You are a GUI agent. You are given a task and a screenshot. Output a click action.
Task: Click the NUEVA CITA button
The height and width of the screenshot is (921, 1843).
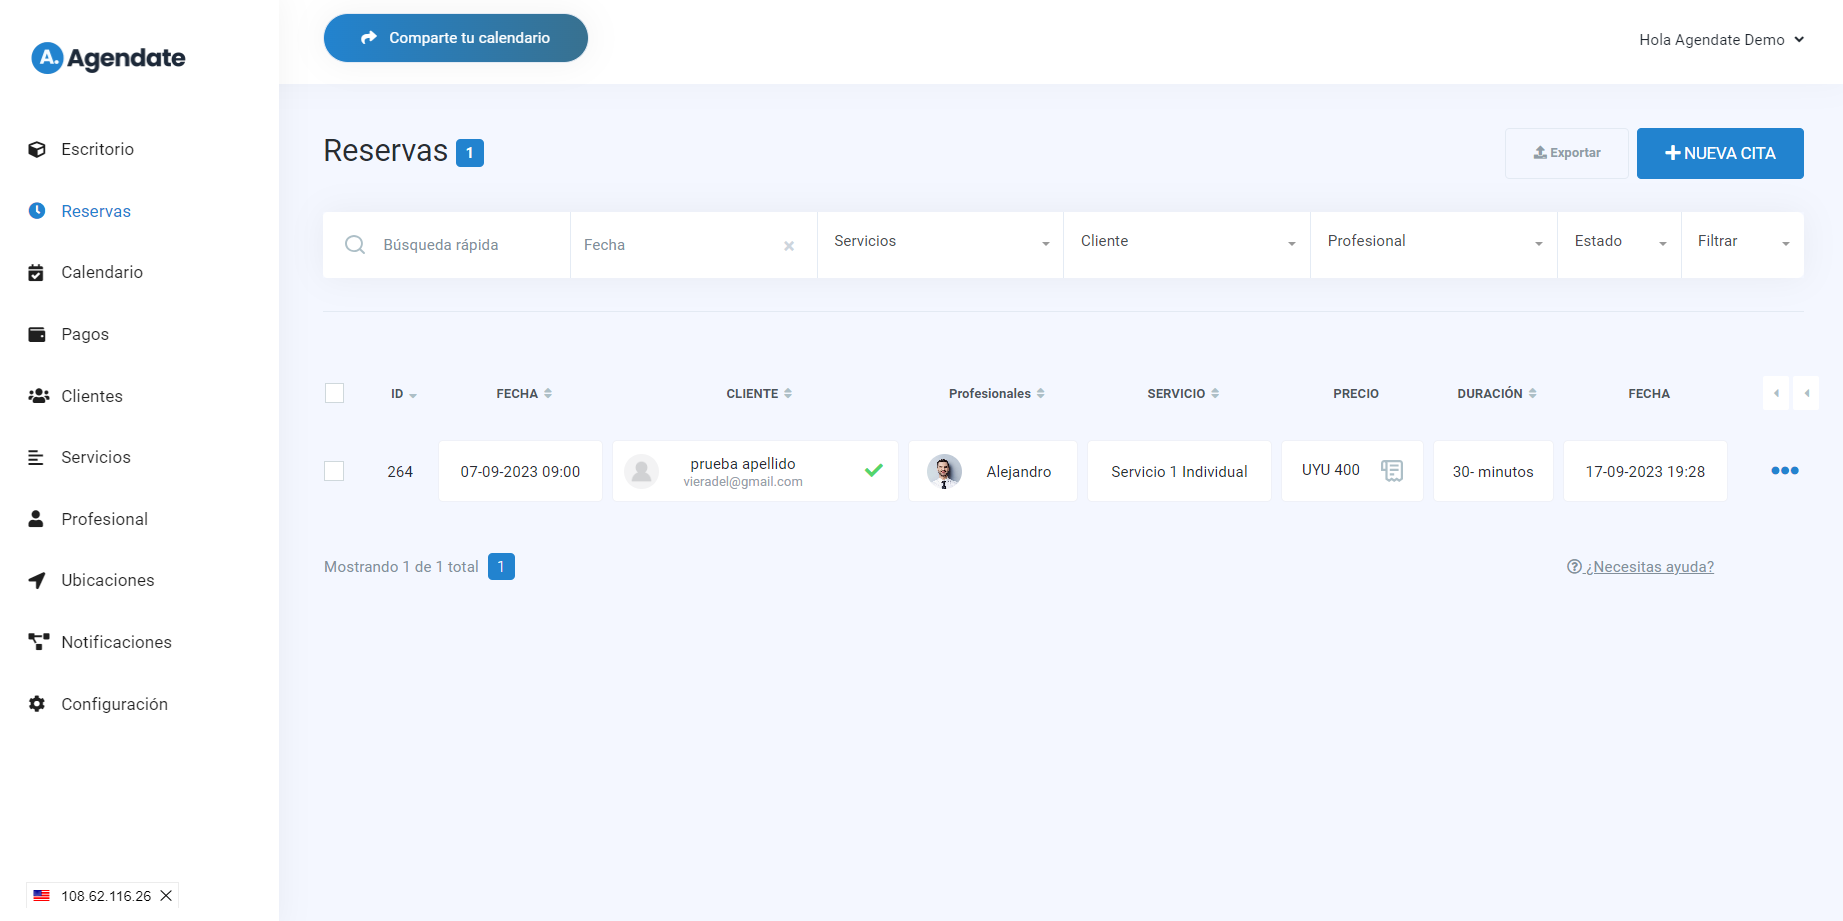[x=1719, y=153]
